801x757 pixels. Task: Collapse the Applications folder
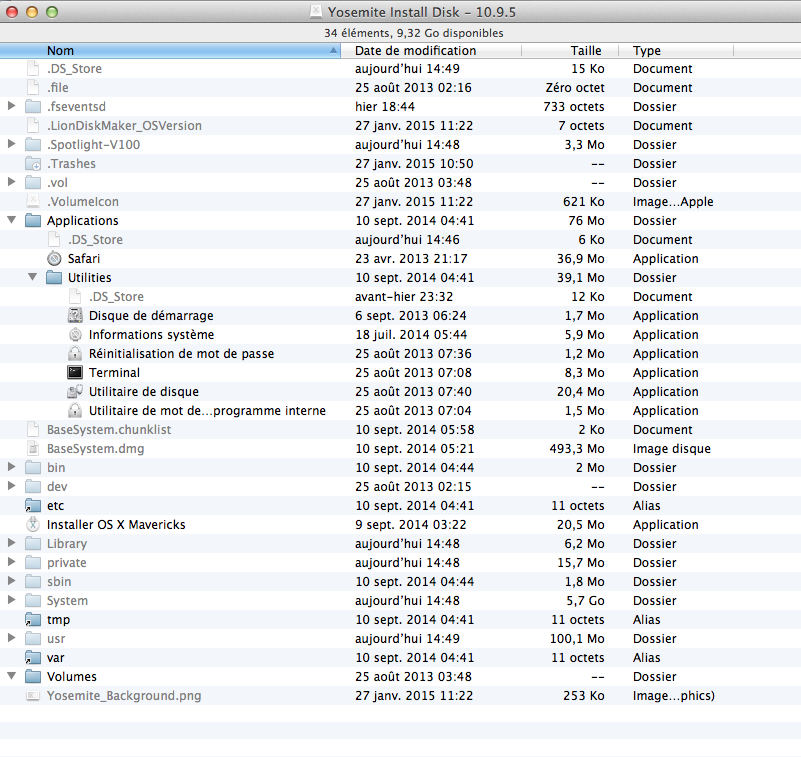pyautogui.click(x=11, y=220)
